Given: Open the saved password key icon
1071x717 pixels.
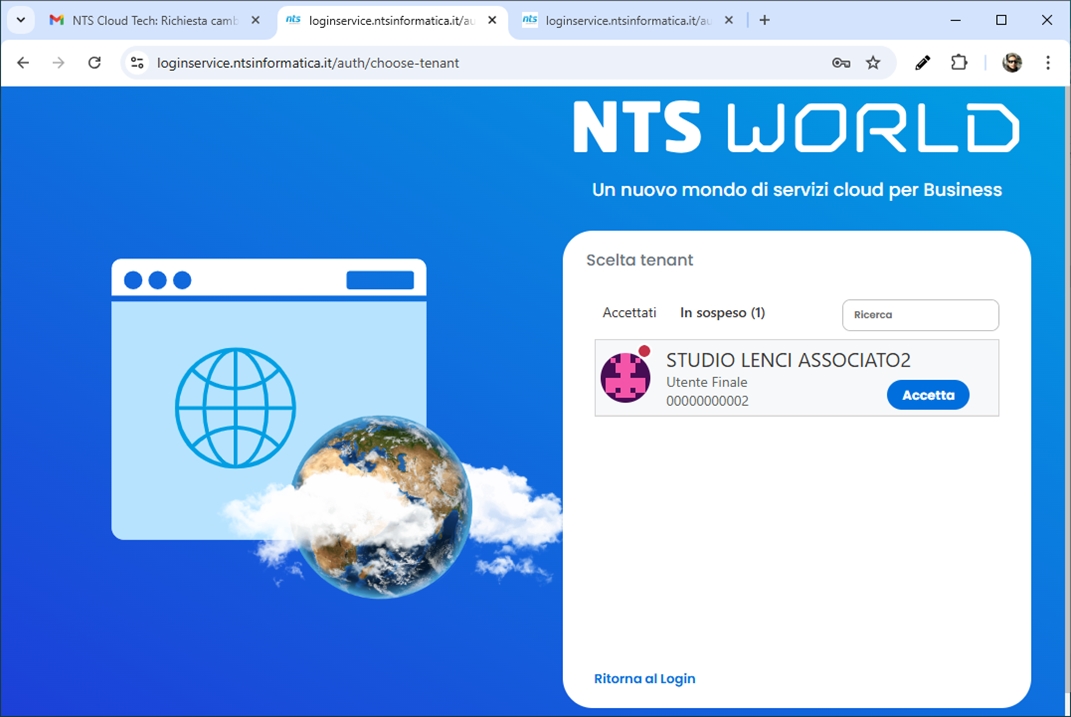Looking at the screenshot, I should [841, 63].
